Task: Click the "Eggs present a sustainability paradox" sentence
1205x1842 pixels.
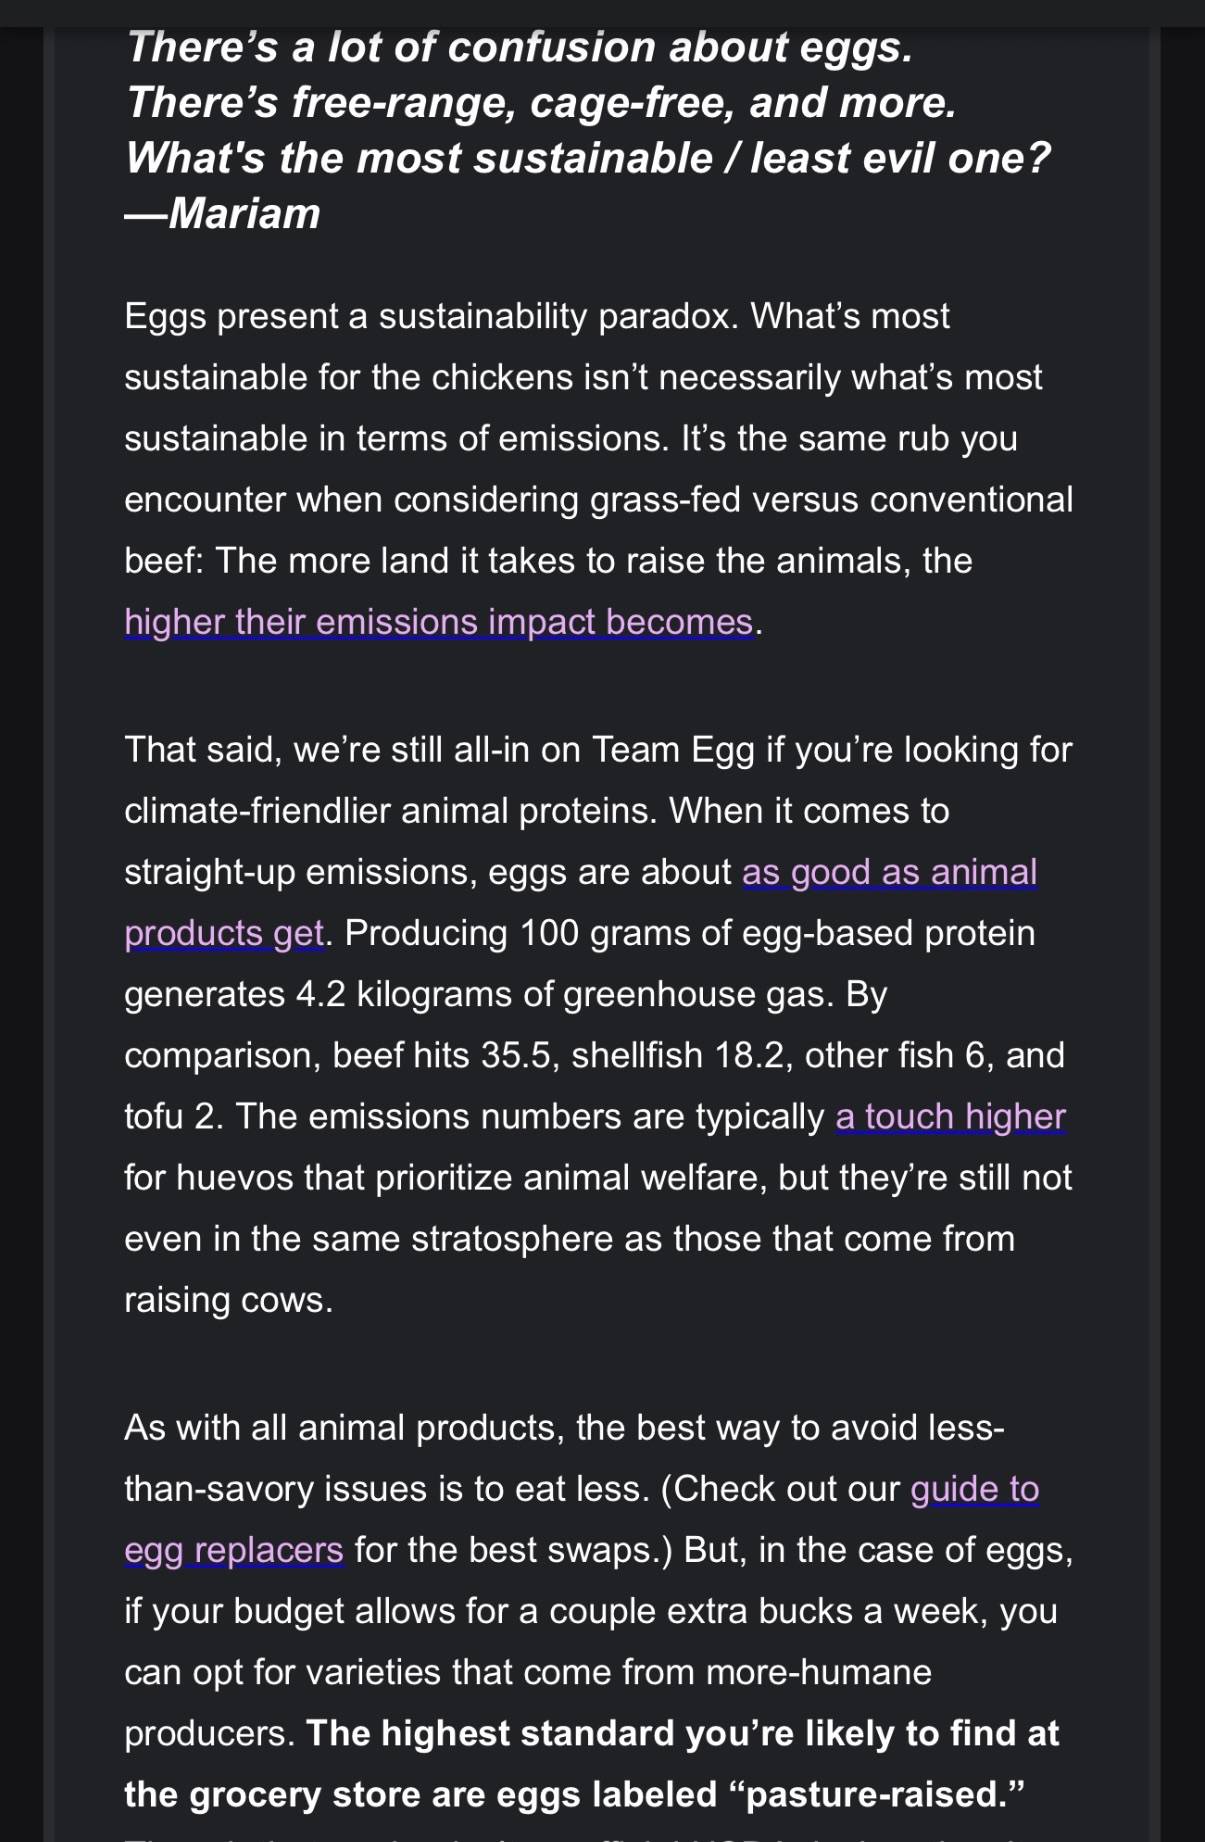Action: click(430, 316)
